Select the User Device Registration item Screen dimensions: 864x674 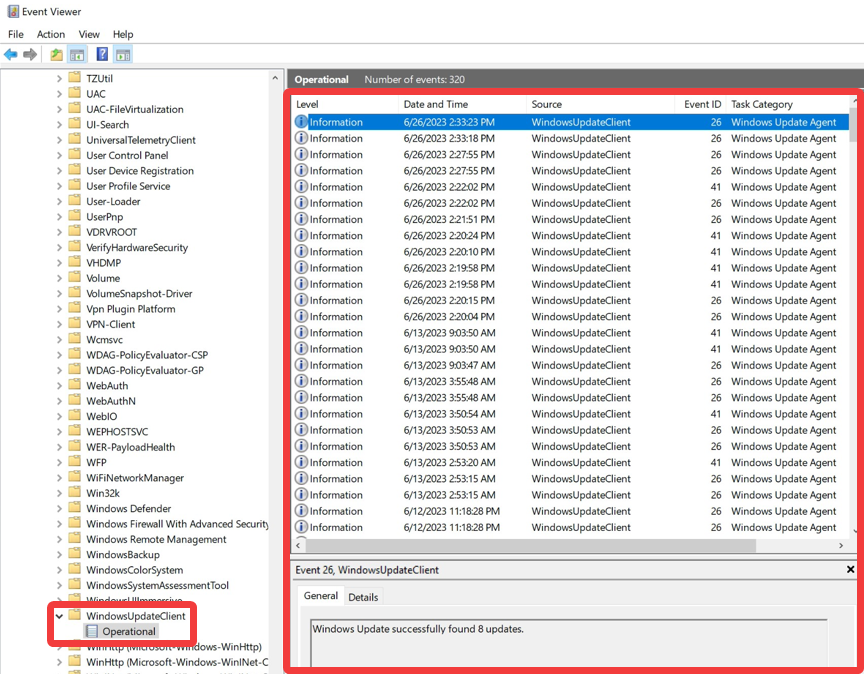[140, 171]
